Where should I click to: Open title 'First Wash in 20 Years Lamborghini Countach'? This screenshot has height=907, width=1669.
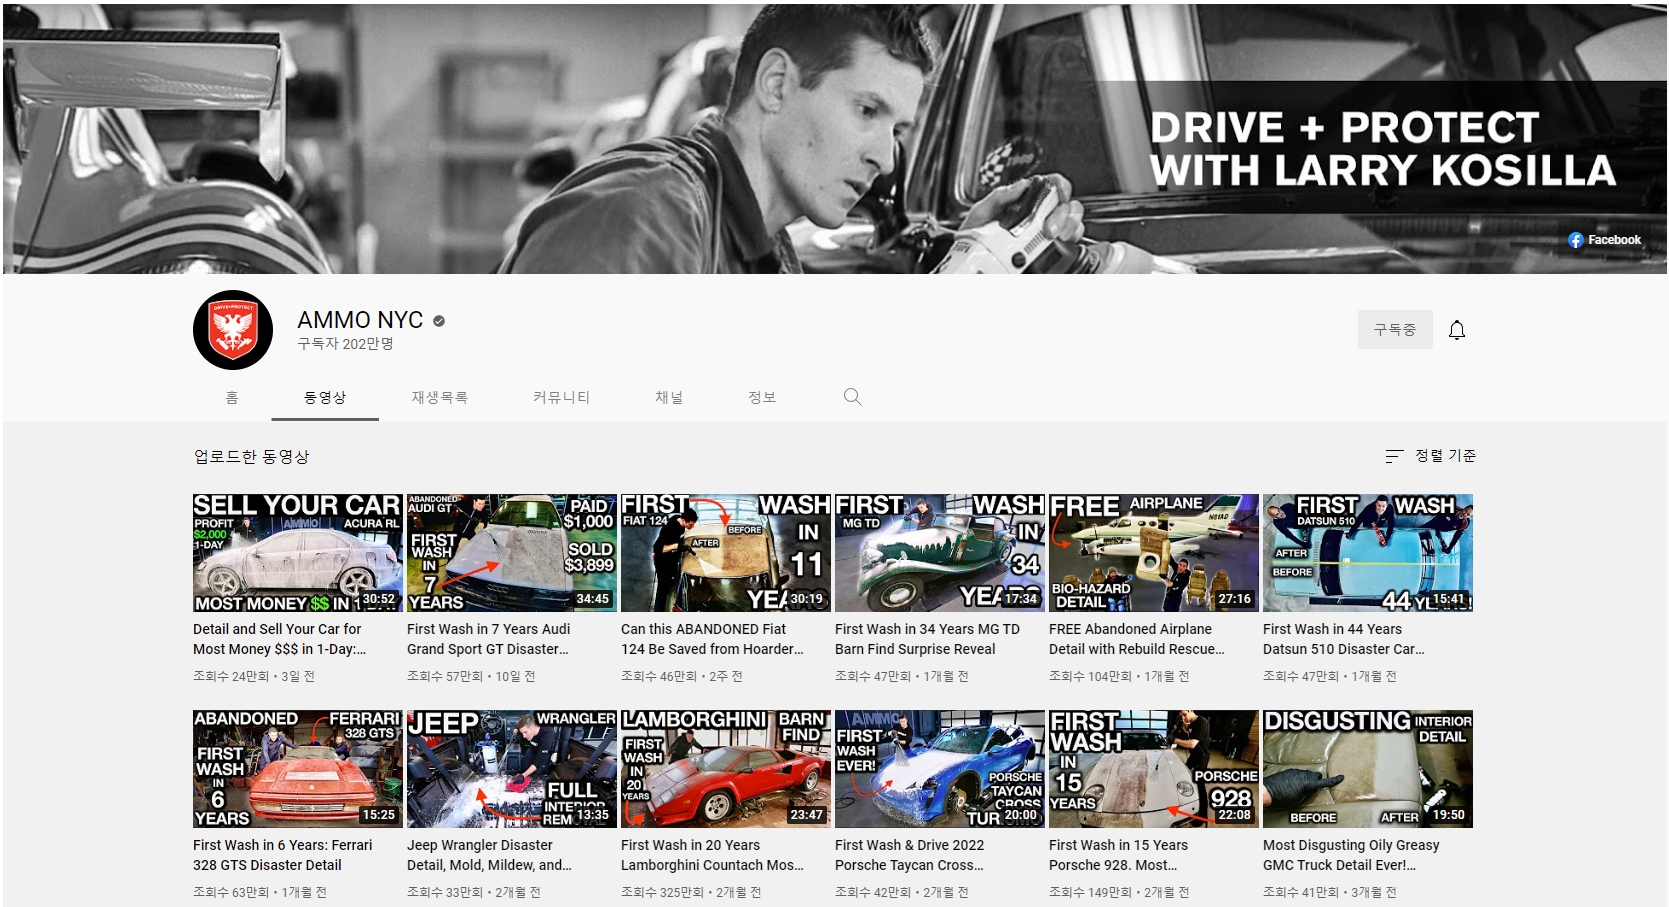click(712, 855)
